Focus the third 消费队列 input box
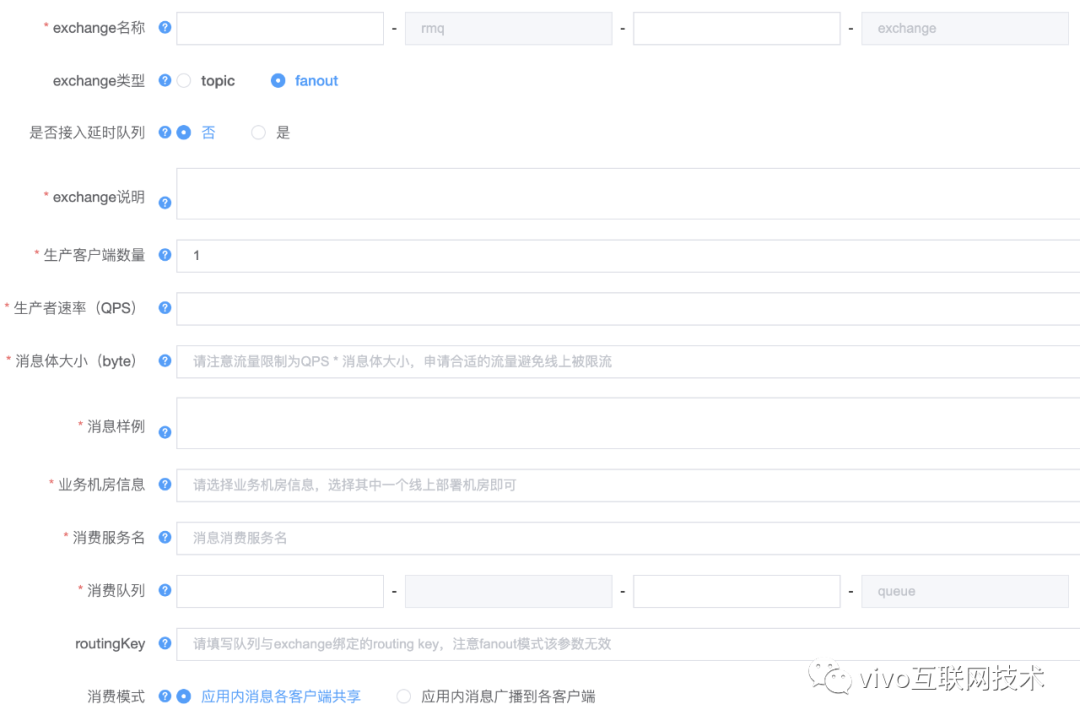The height and width of the screenshot is (726, 1080). tap(736, 591)
